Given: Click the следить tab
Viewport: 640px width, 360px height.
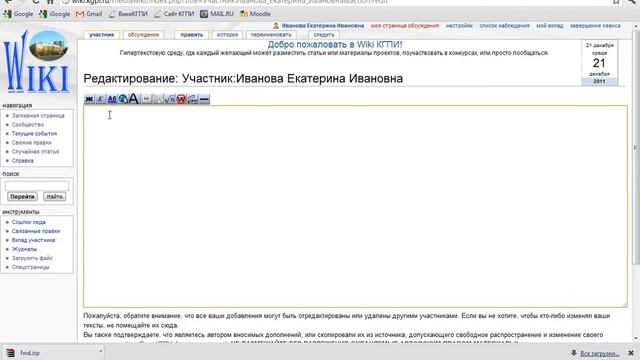Looking at the screenshot, I should point(324,35).
